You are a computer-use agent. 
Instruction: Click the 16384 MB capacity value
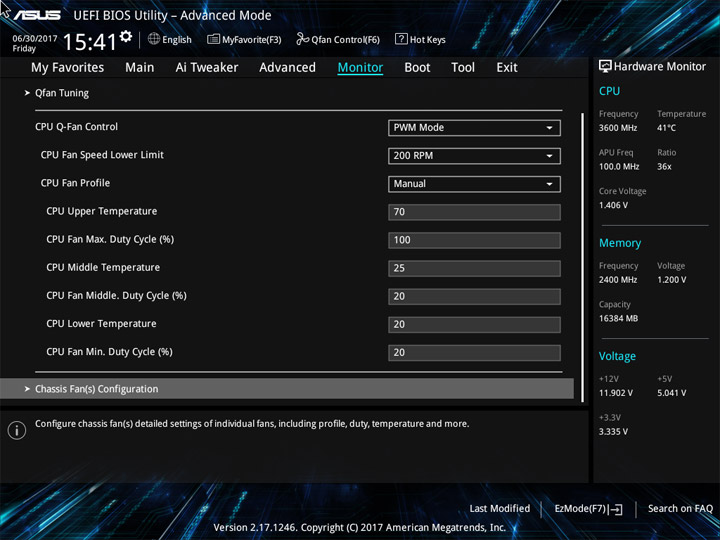pyautogui.click(x=618, y=318)
